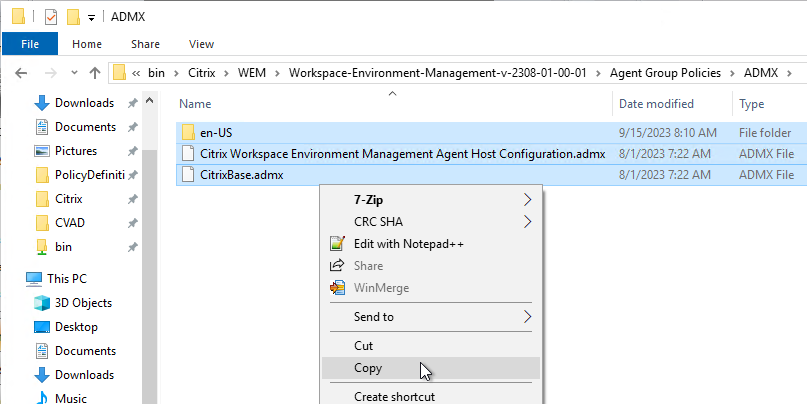
Task: Choose Create shortcut from context menu
Action: pyautogui.click(x=431, y=397)
